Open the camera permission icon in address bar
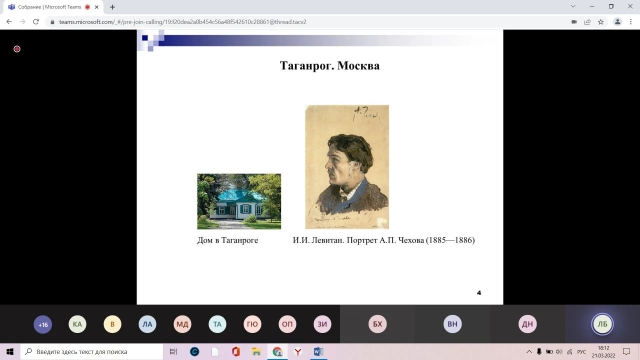The height and width of the screenshot is (360, 640). 574,22
